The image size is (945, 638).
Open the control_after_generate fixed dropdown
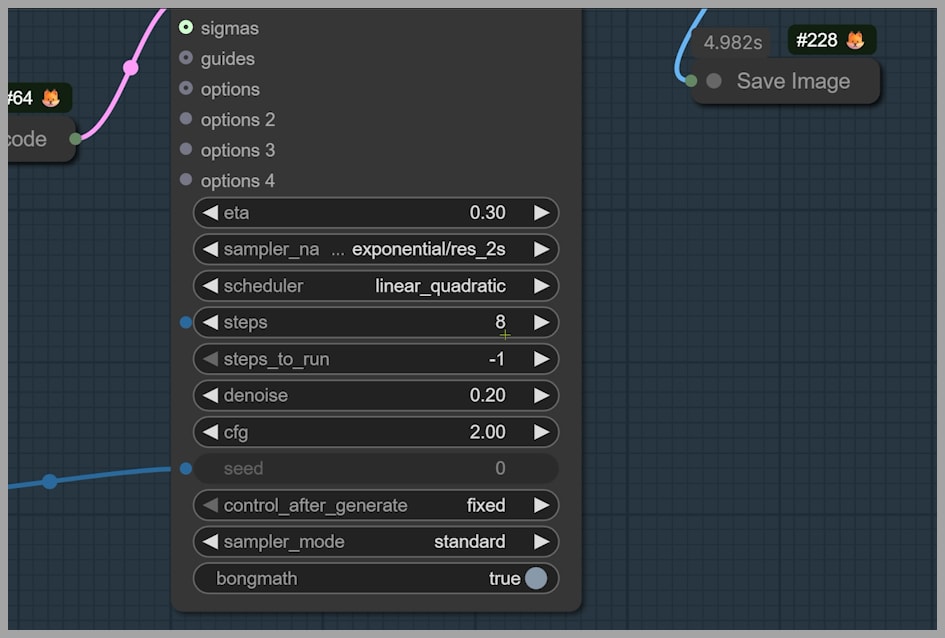coord(375,505)
